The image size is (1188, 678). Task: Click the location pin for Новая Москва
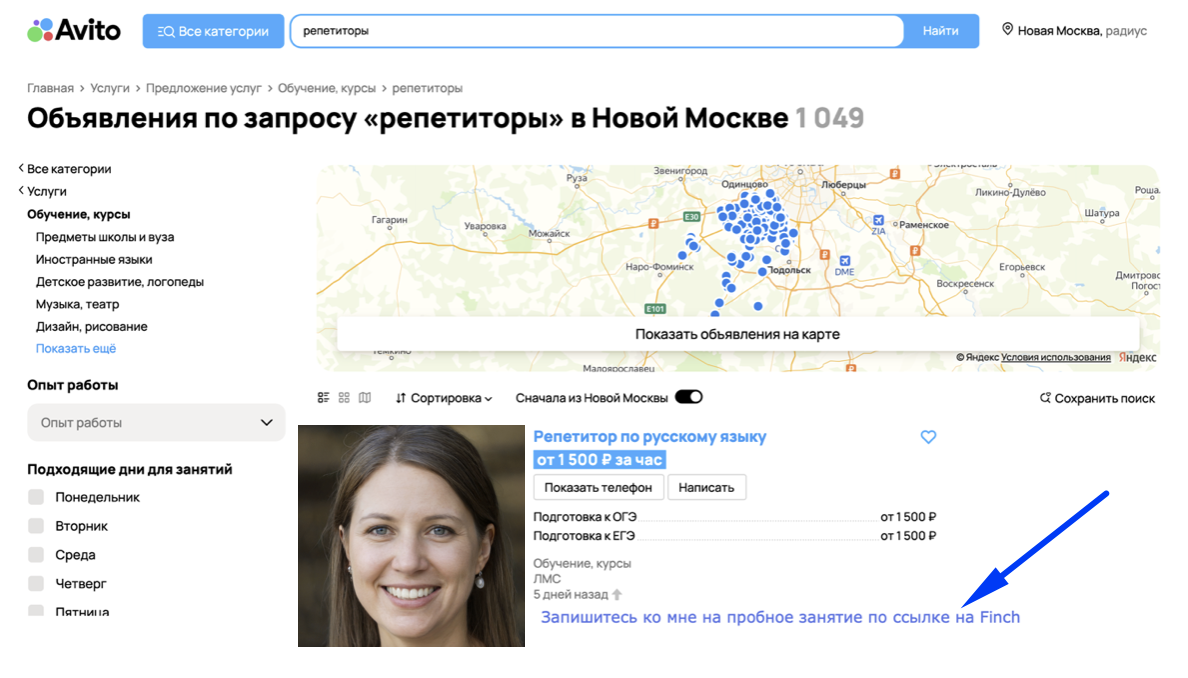1007,30
